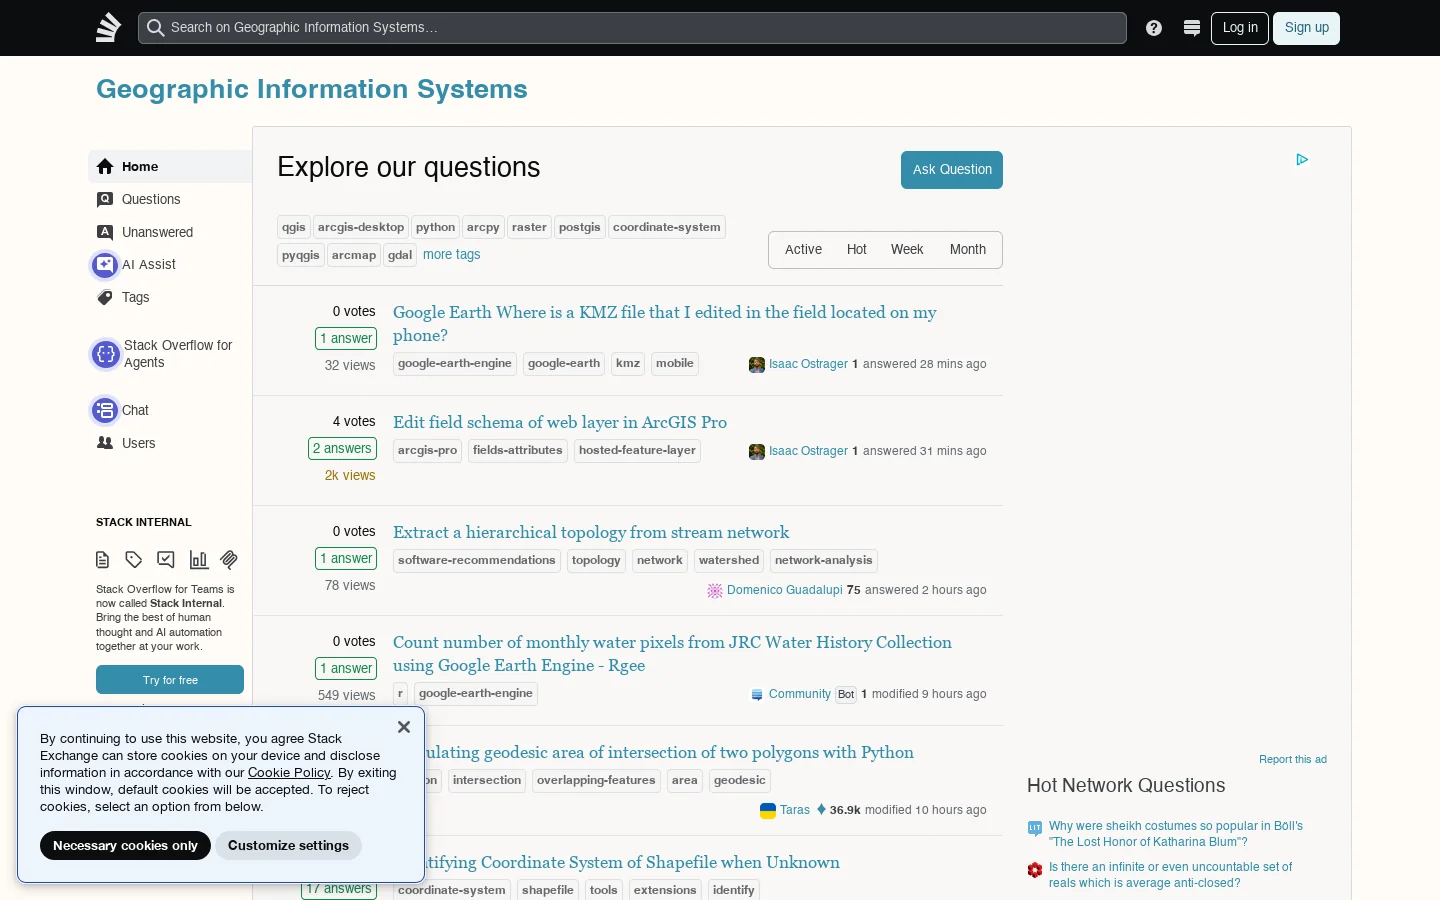Viewport: 1440px width, 900px height.
Task: Click Taras's Ukrainian flag avatar
Action: pos(768,811)
